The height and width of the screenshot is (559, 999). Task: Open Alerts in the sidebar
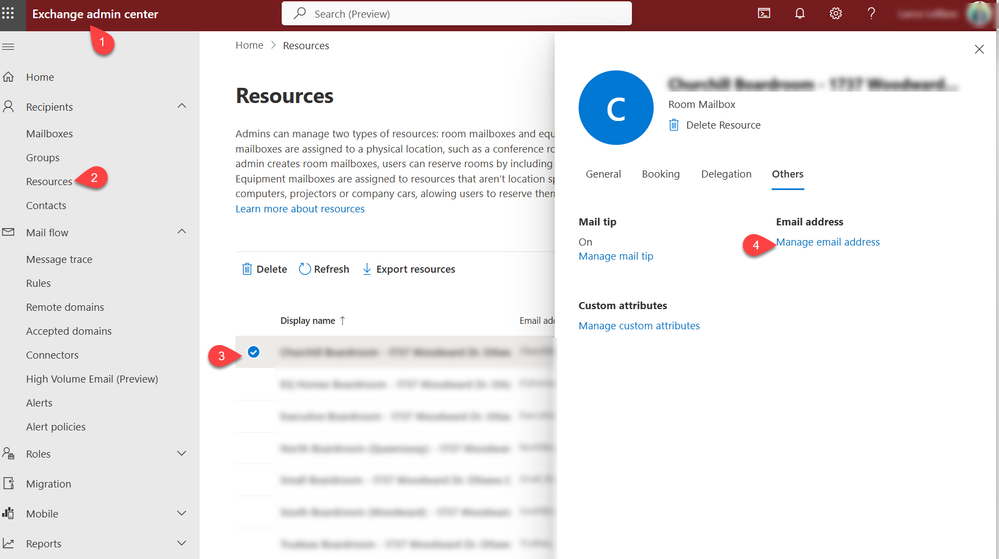tap(40, 403)
